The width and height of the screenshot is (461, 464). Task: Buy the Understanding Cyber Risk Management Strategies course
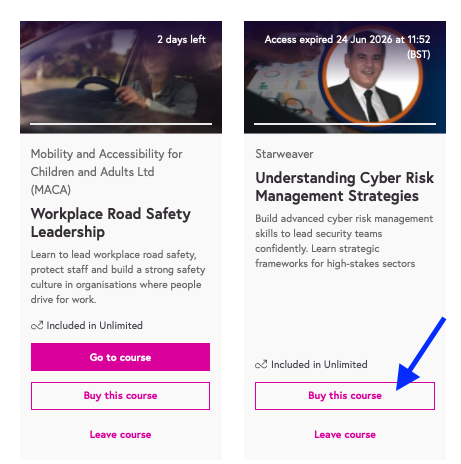(345, 396)
